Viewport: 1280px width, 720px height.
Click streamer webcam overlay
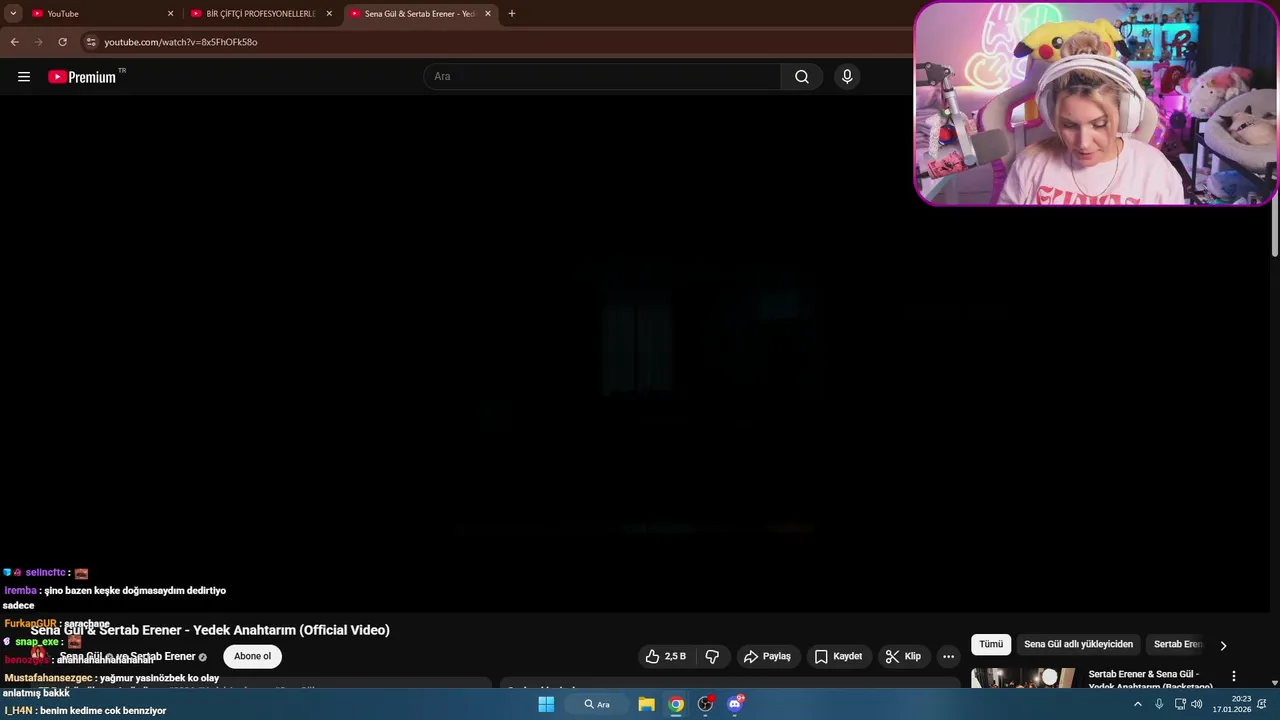(x=1096, y=103)
